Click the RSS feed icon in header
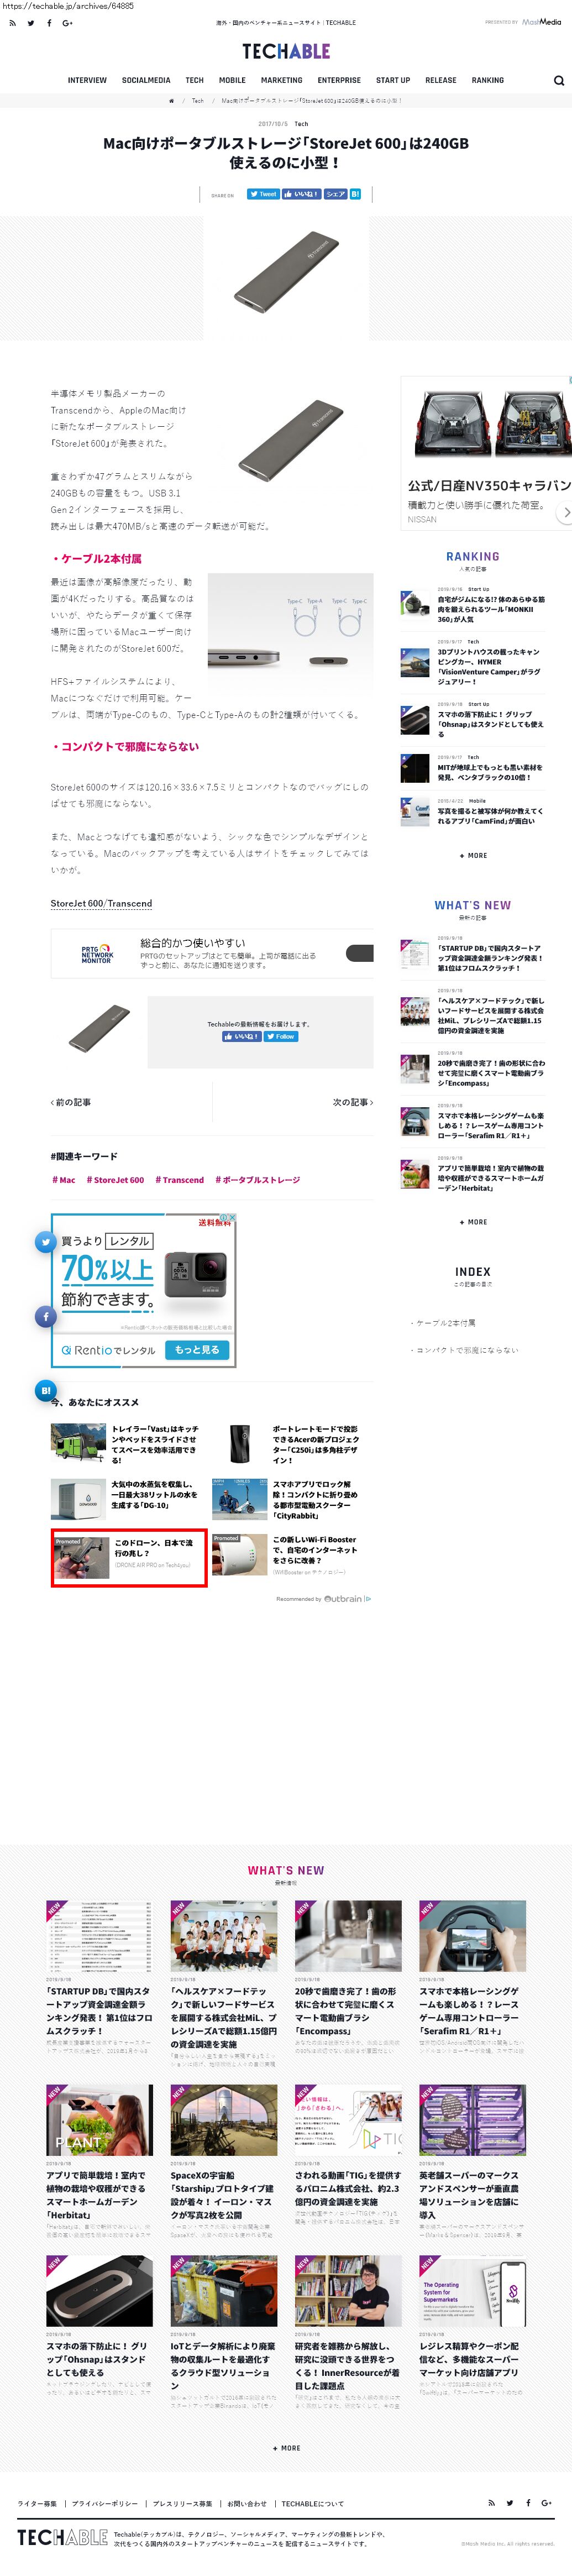The image size is (572, 2576). [x=12, y=22]
